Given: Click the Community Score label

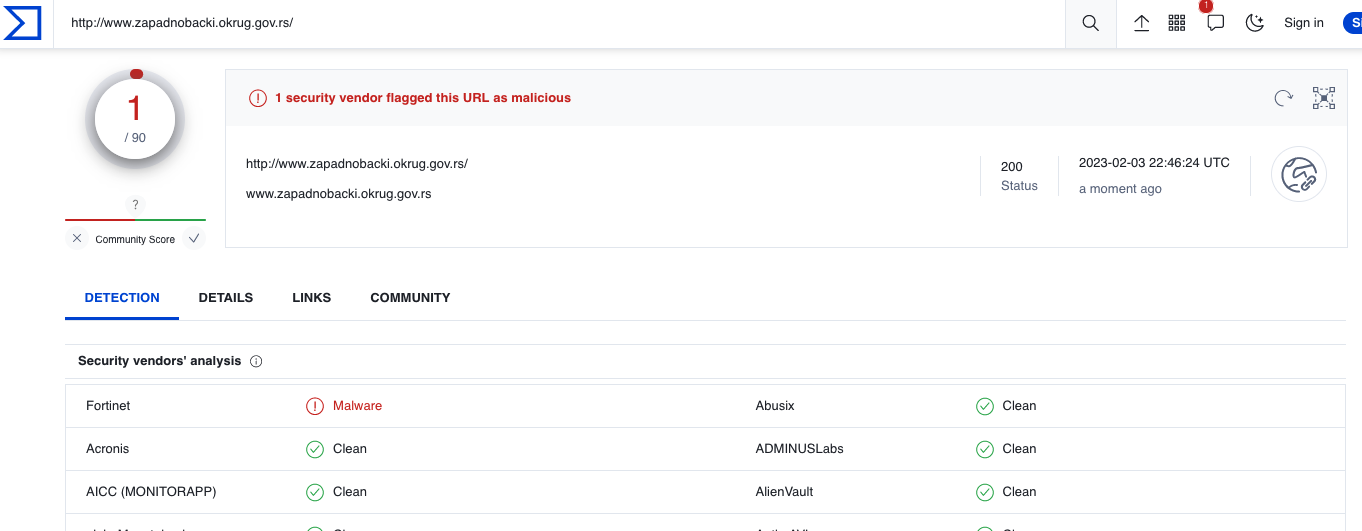Looking at the screenshot, I should [135, 240].
